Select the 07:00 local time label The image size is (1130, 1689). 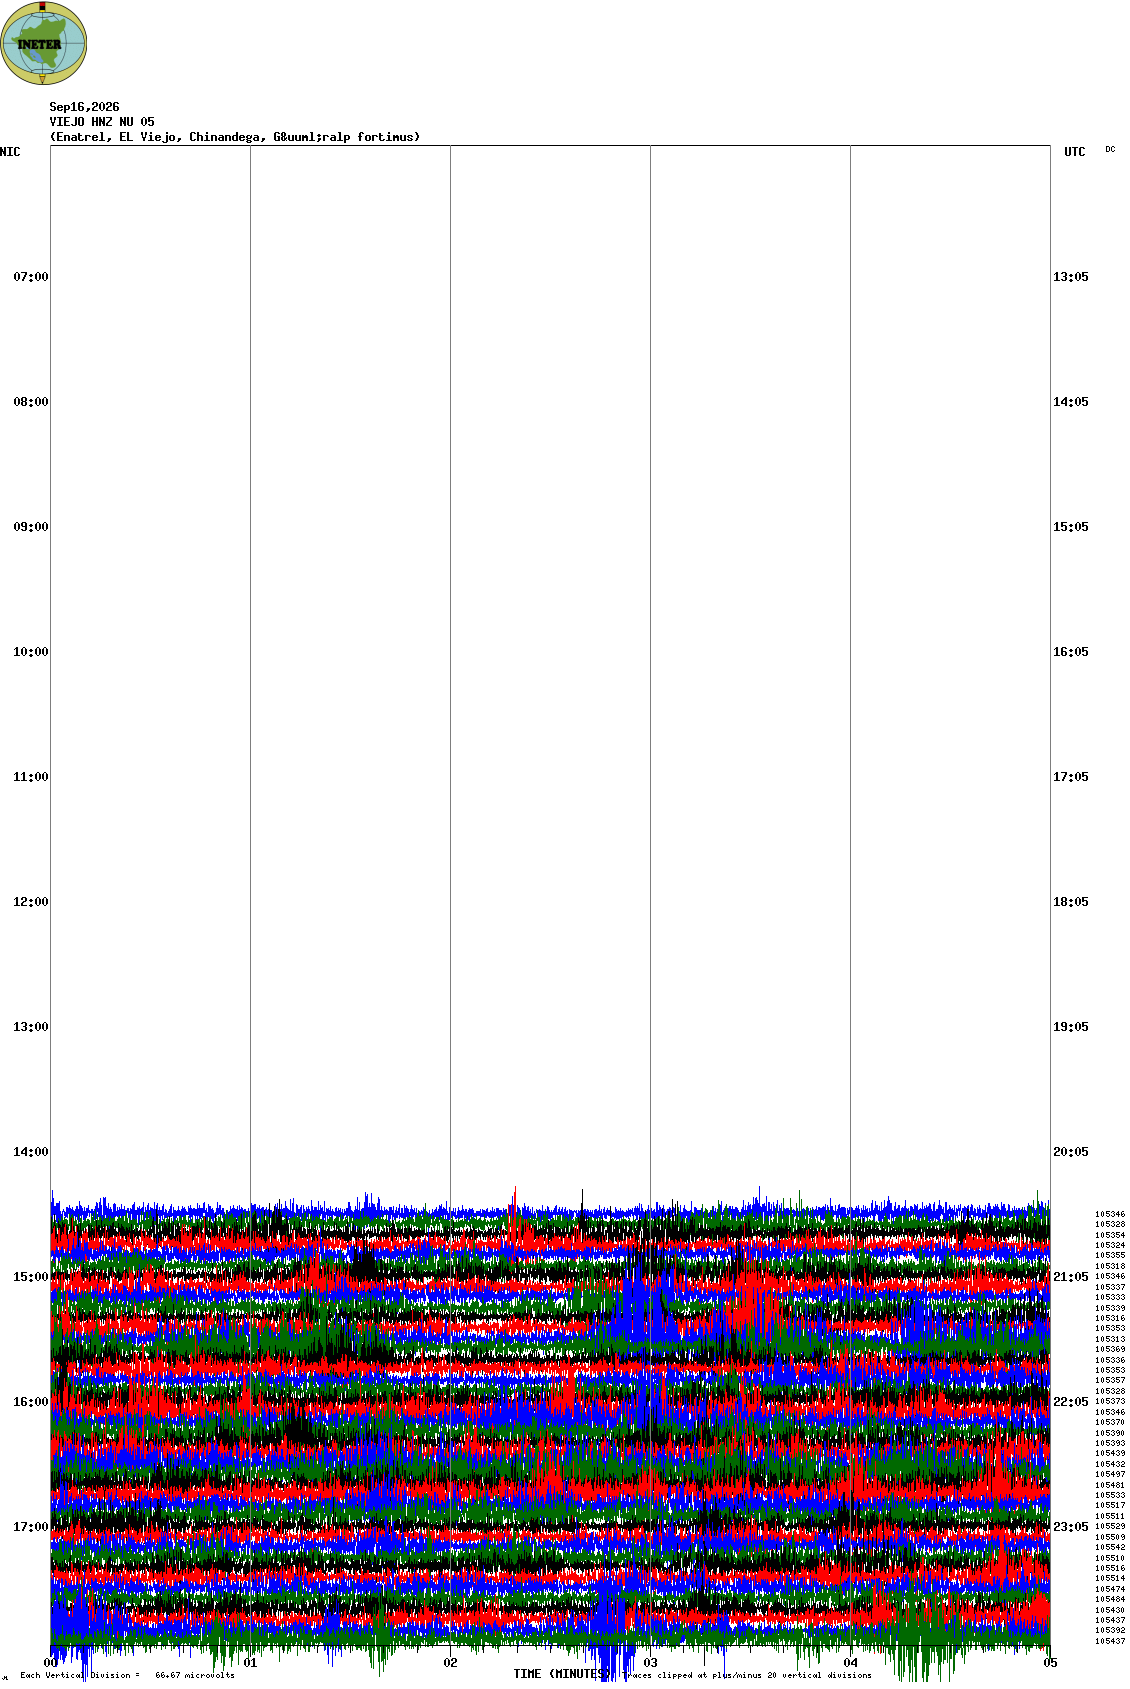[30, 277]
